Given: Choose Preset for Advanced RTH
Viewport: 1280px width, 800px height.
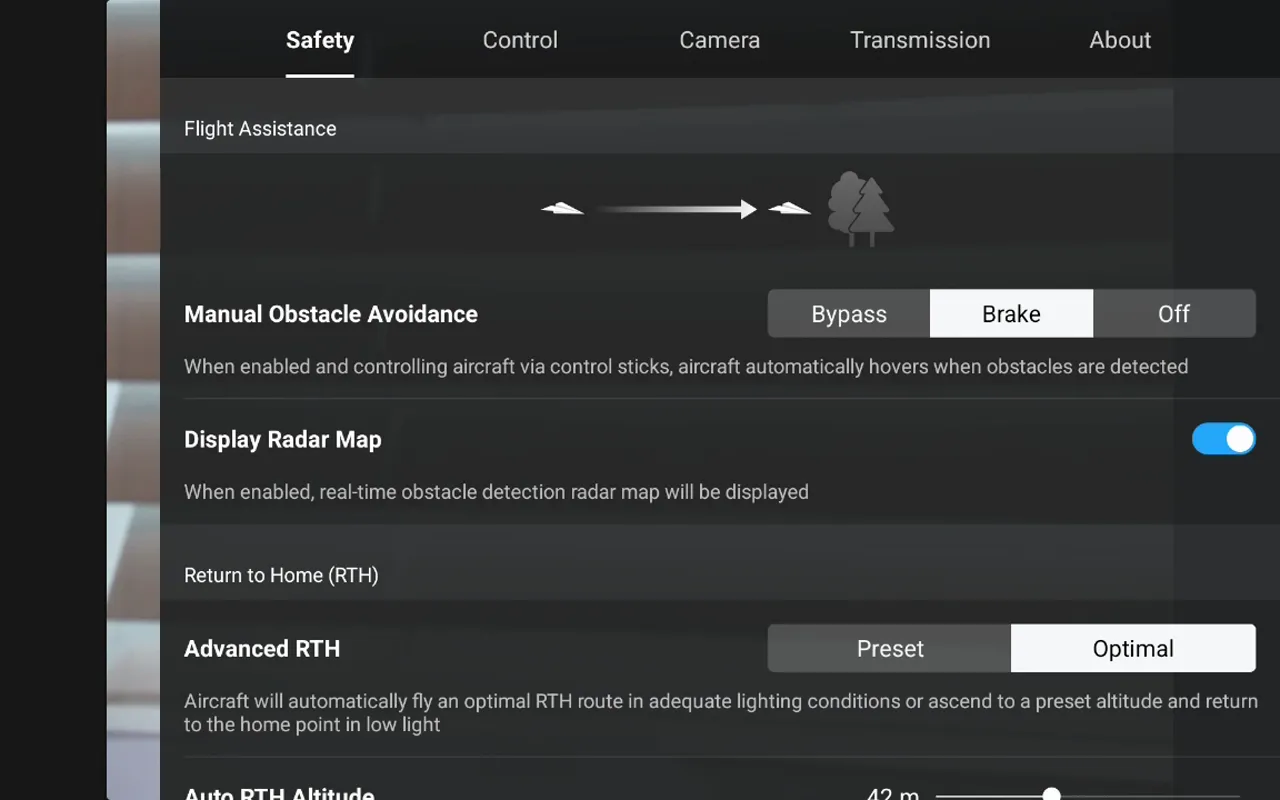Looking at the screenshot, I should [x=889, y=648].
